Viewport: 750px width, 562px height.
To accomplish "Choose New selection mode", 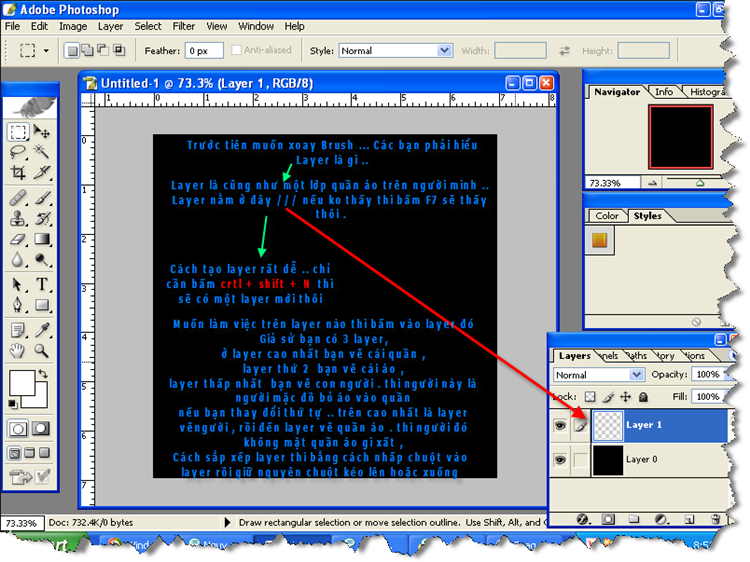I will (72, 50).
